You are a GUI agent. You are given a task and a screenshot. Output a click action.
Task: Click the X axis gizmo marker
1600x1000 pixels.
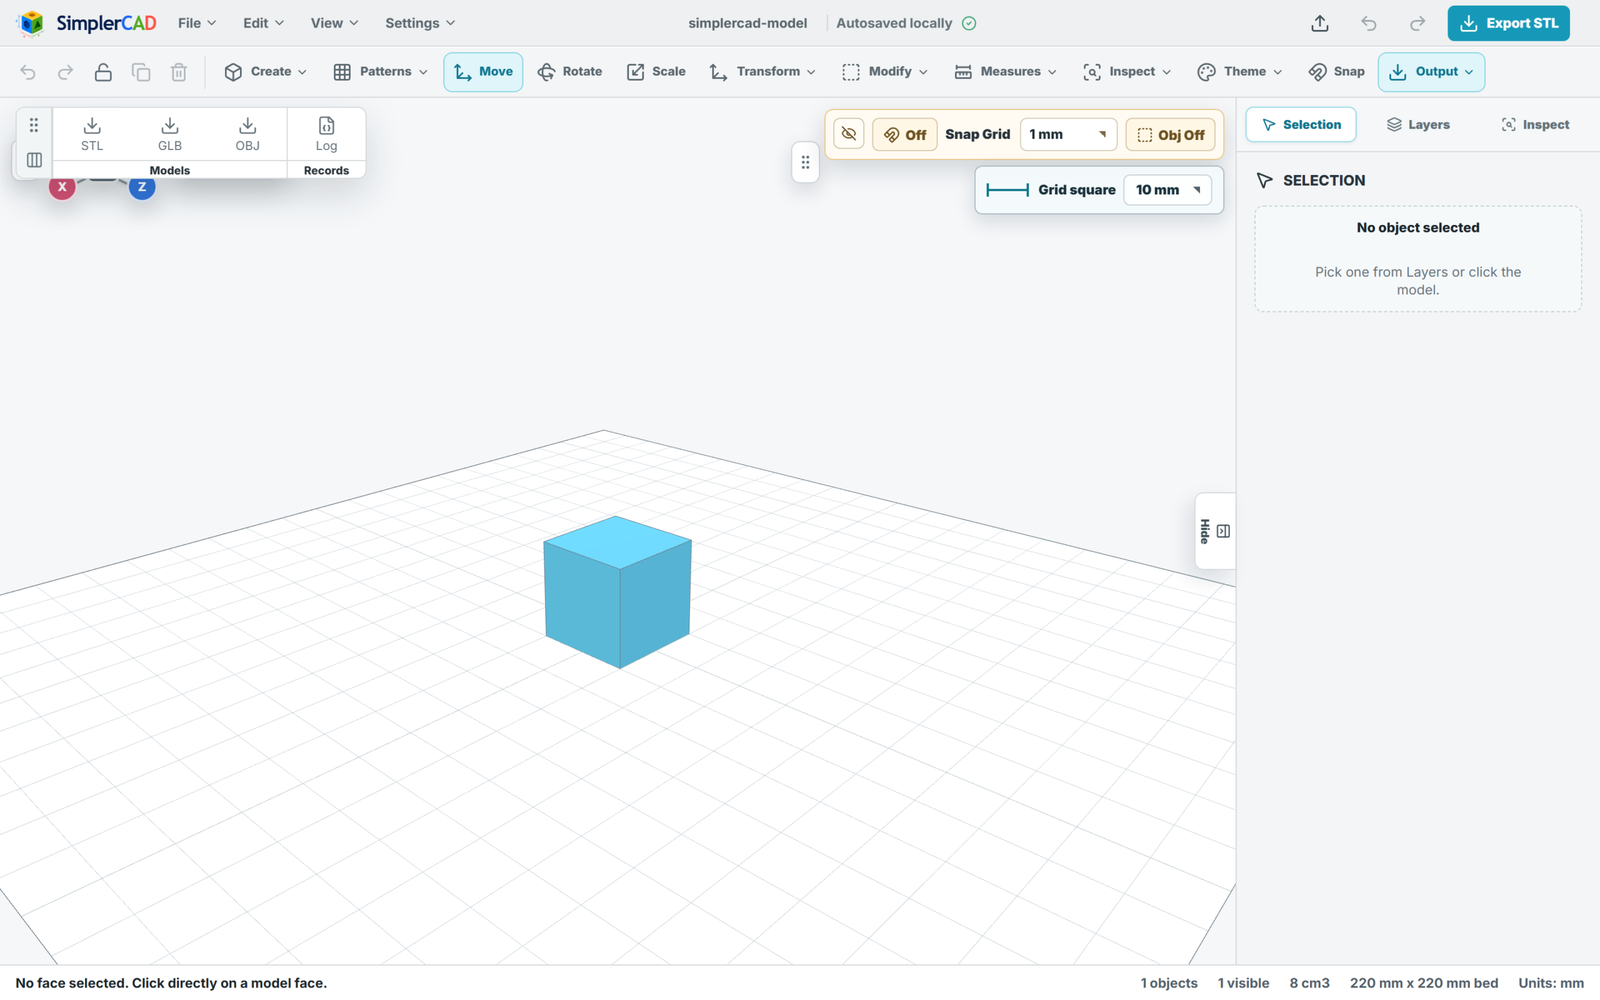point(62,187)
